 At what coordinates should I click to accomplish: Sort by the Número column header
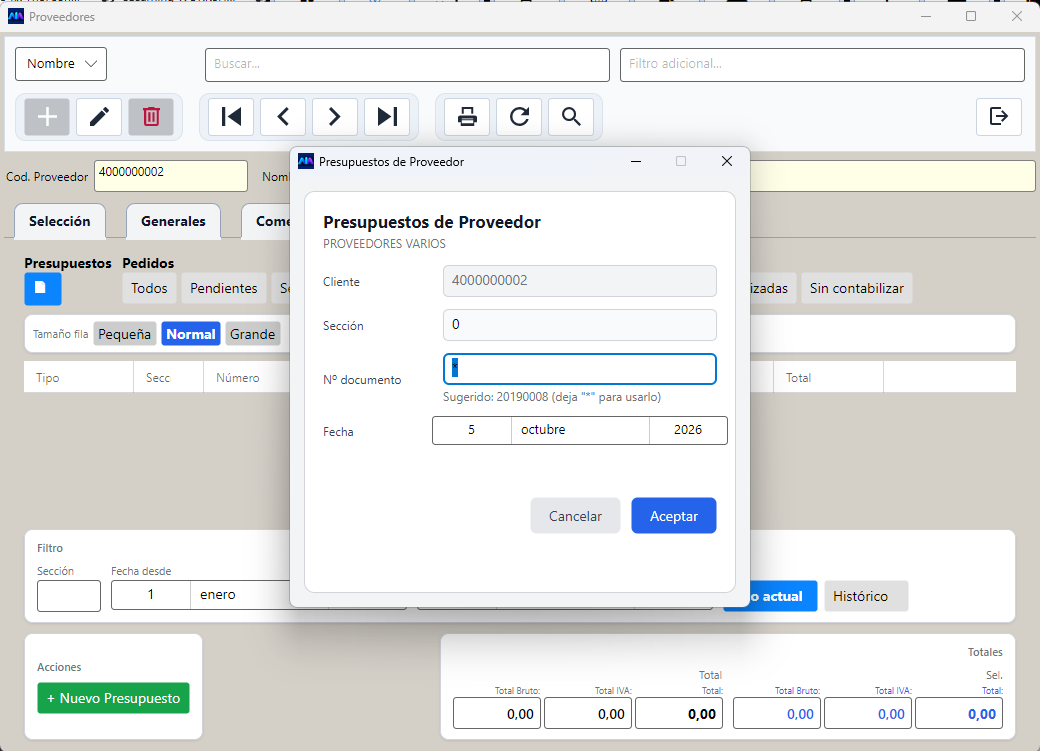pos(247,377)
